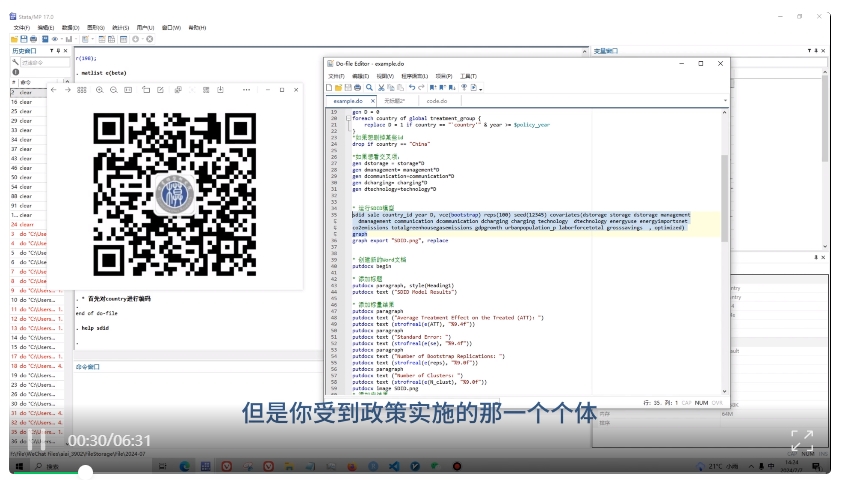Screen dimensions: 842x480
Task: Open Visual Studio Code from the taskbar
Action: [x=394, y=466]
